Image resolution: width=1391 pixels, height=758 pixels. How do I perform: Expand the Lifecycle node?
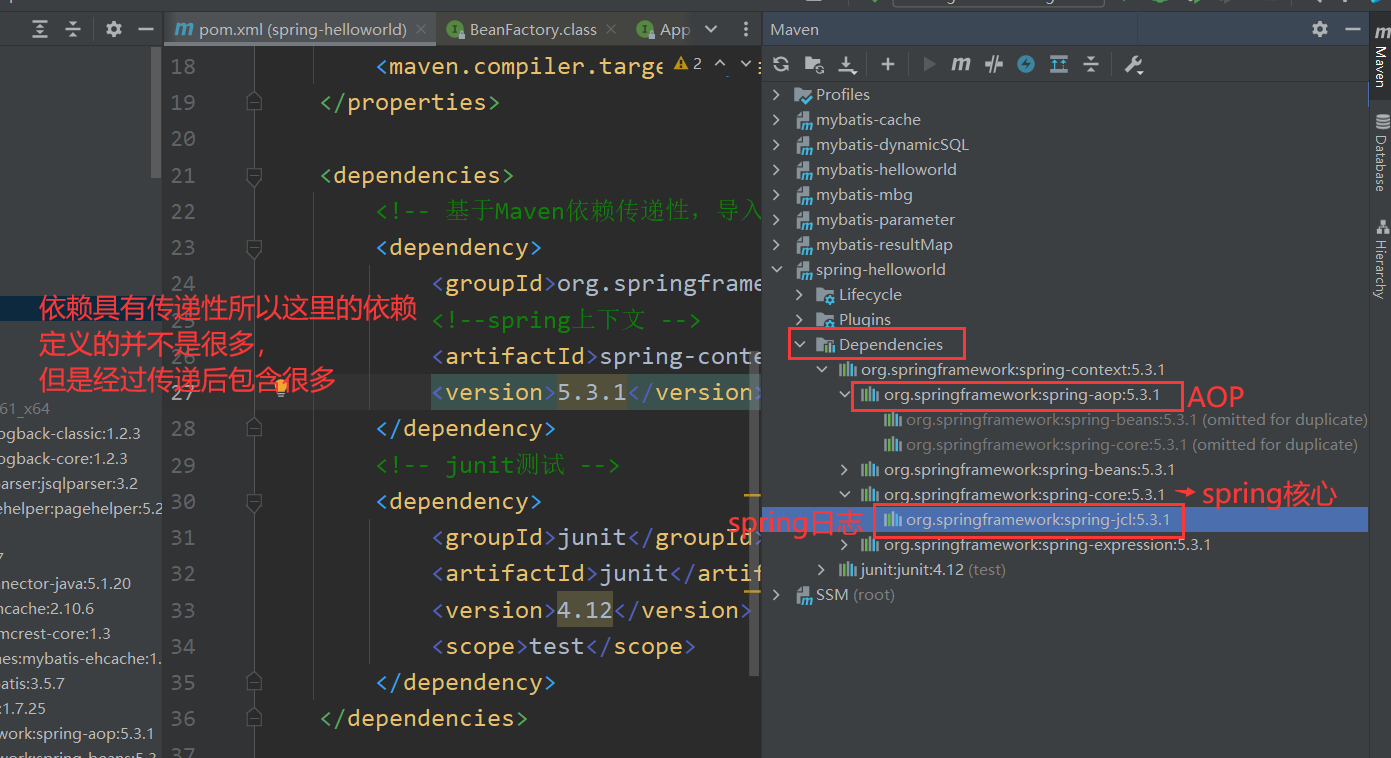(800, 294)
